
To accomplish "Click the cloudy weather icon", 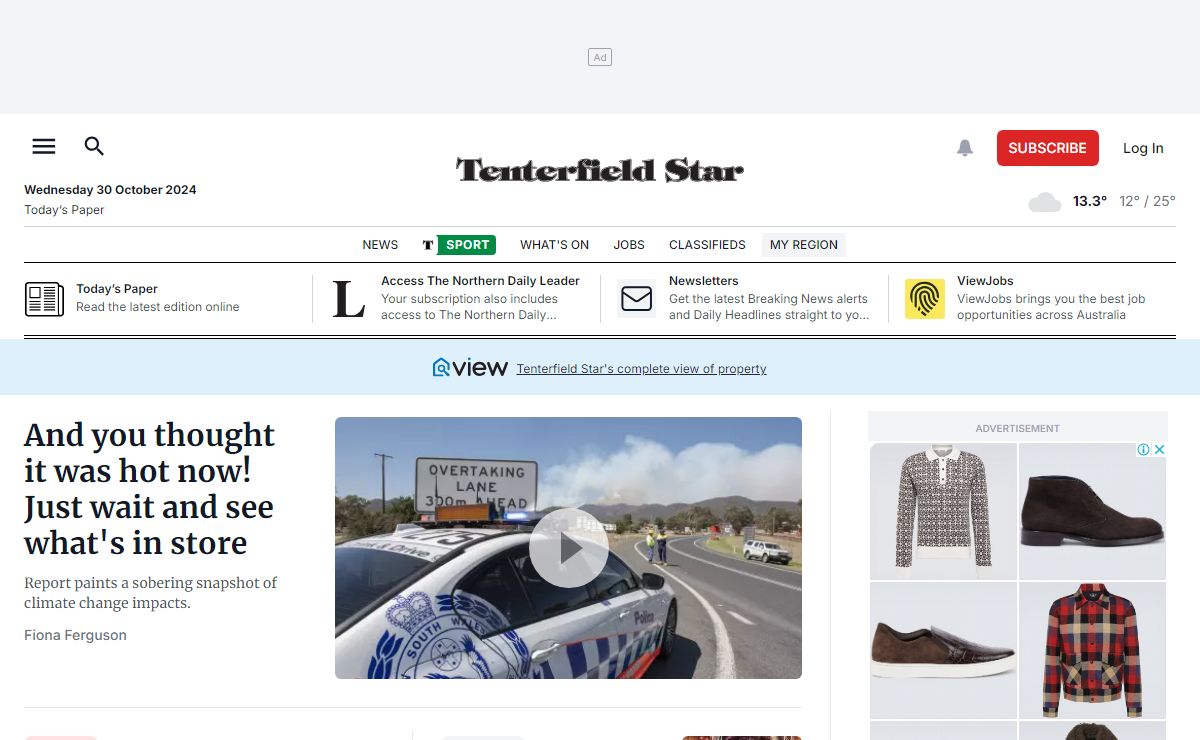I will point(1045,202).
